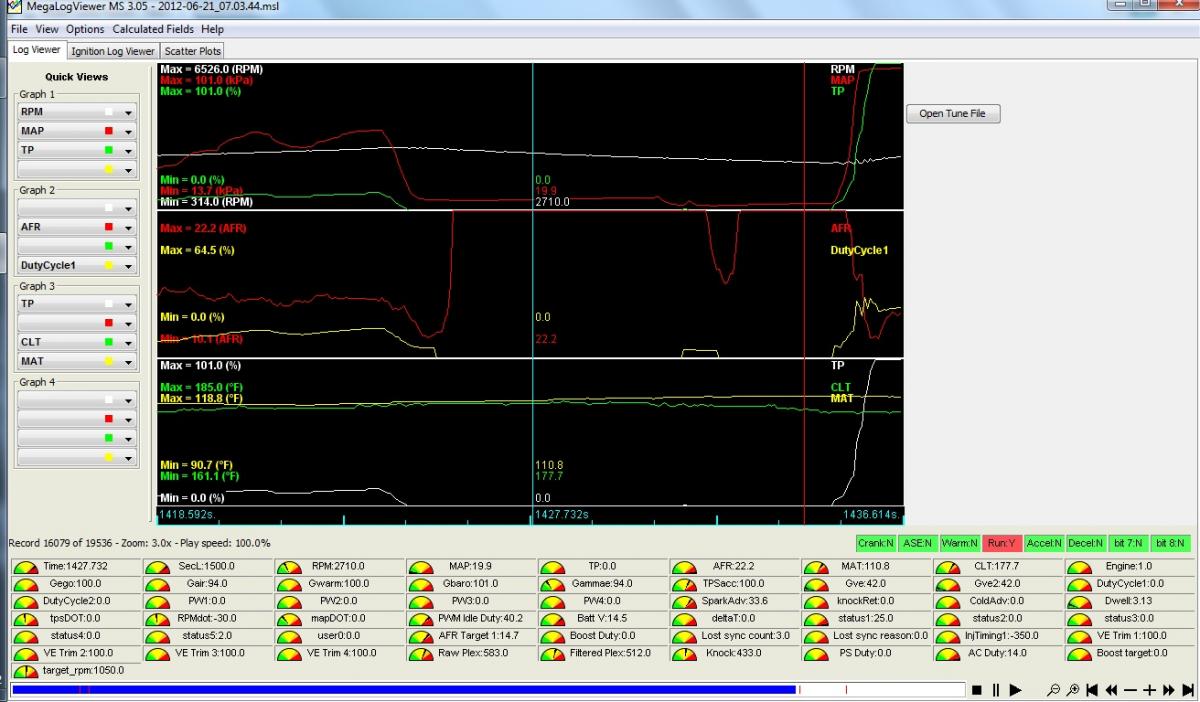Toggle the Run:Y status indicator
Viewport: 1200px width, 702px height.
tap(1004, 543)
